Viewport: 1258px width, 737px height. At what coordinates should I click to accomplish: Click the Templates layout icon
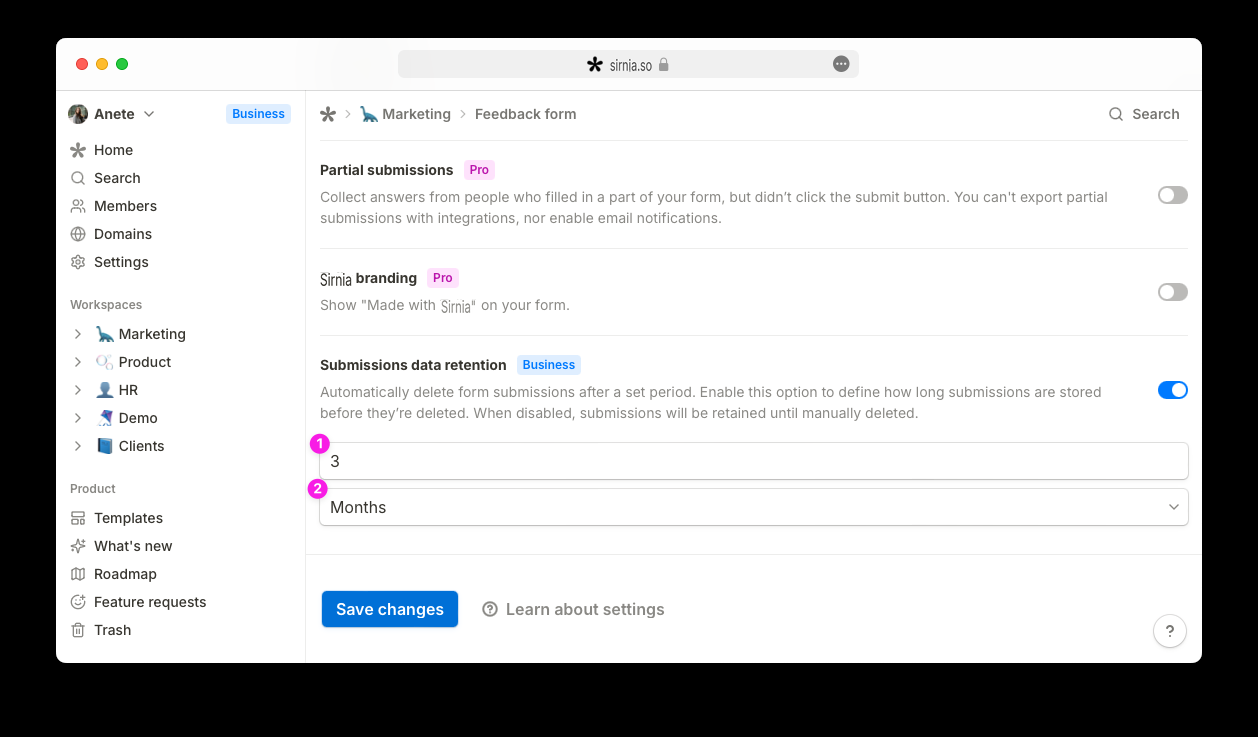pos(78,518)
